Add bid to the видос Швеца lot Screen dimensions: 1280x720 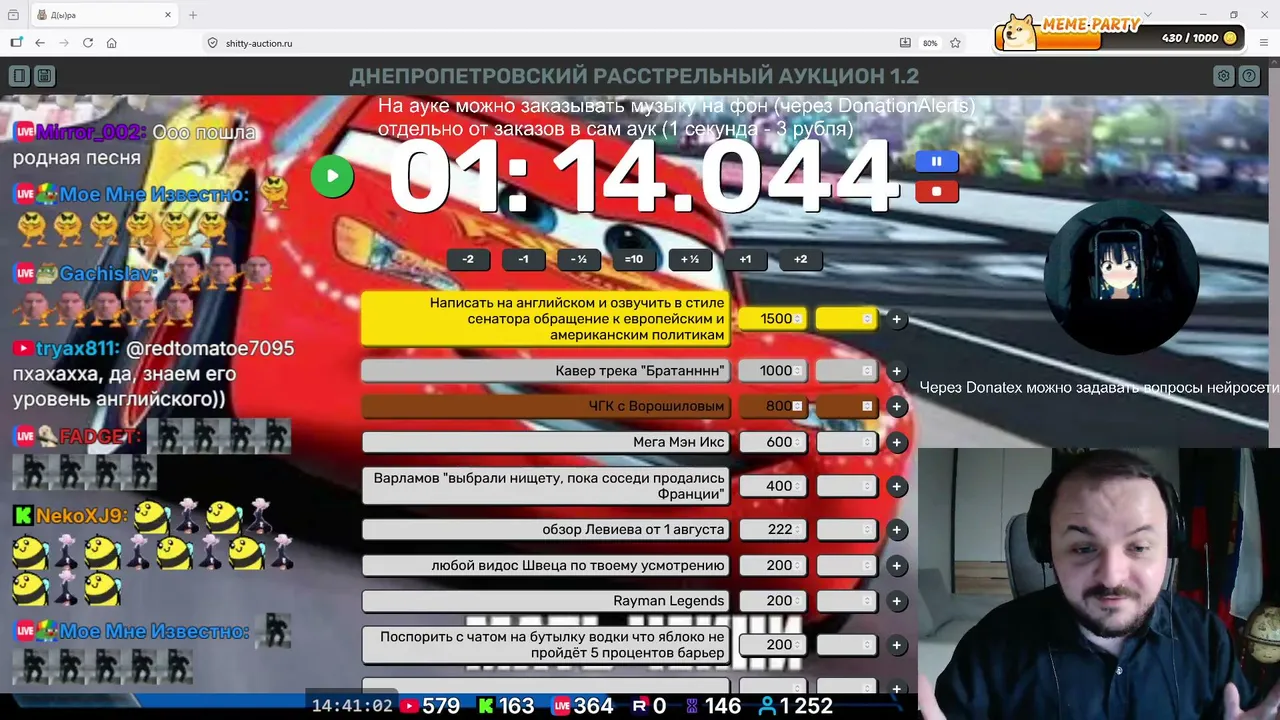897,566
